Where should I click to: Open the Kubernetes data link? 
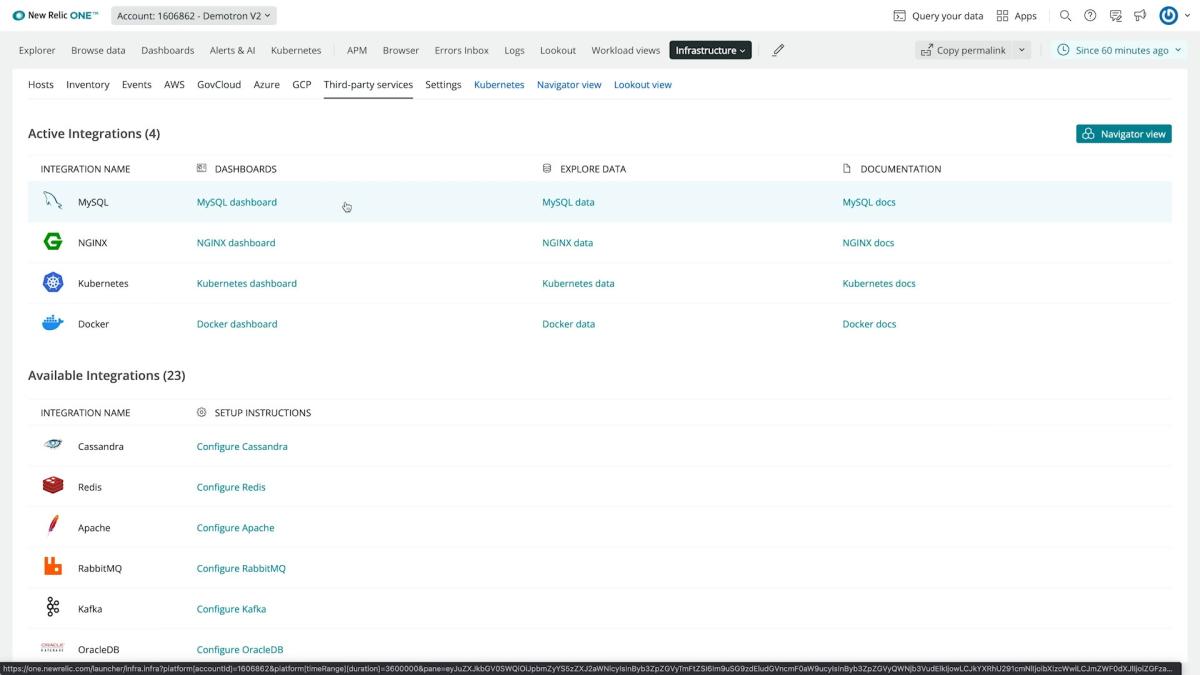[578, 283]
